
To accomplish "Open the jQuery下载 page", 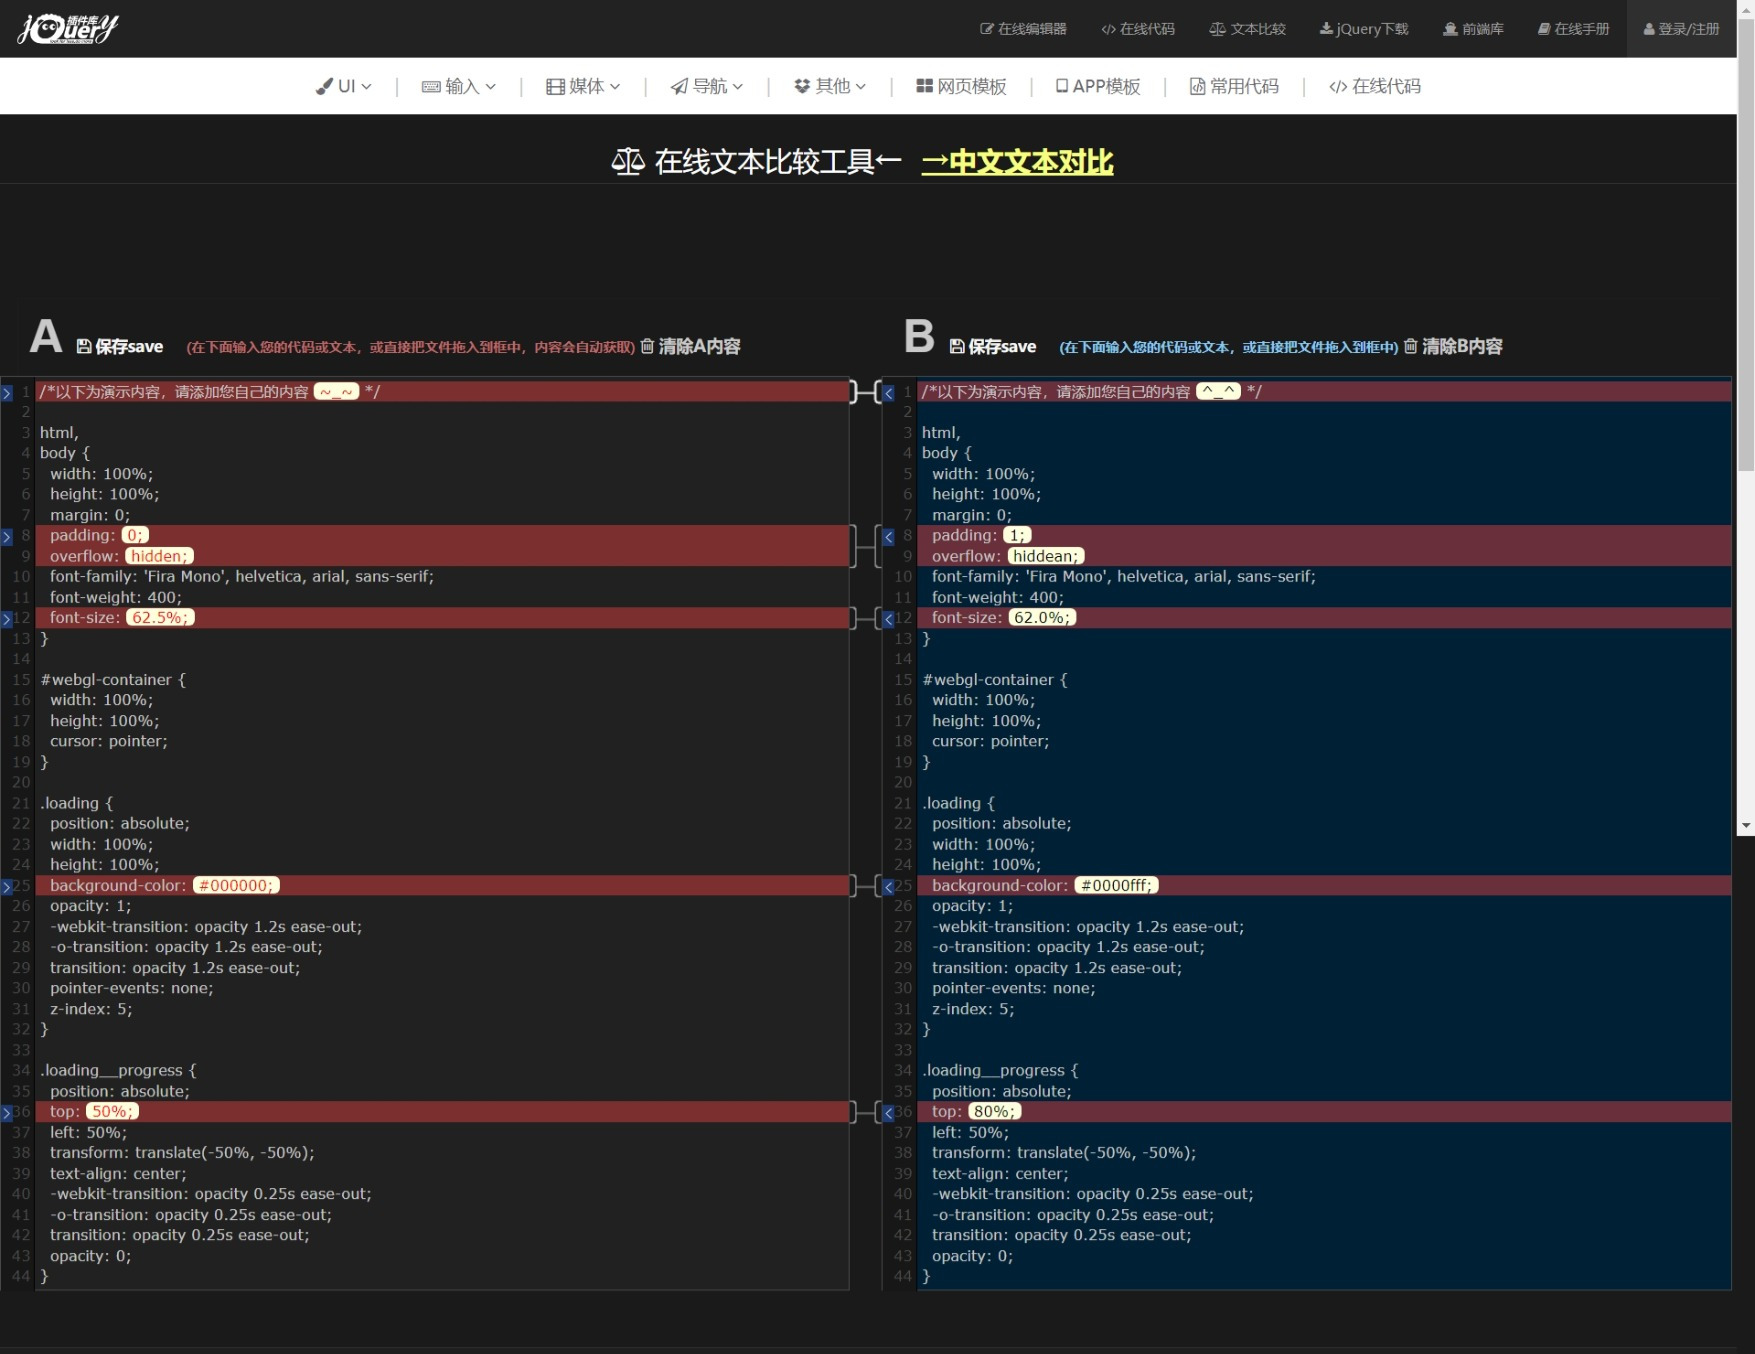I will (1363, 29).
